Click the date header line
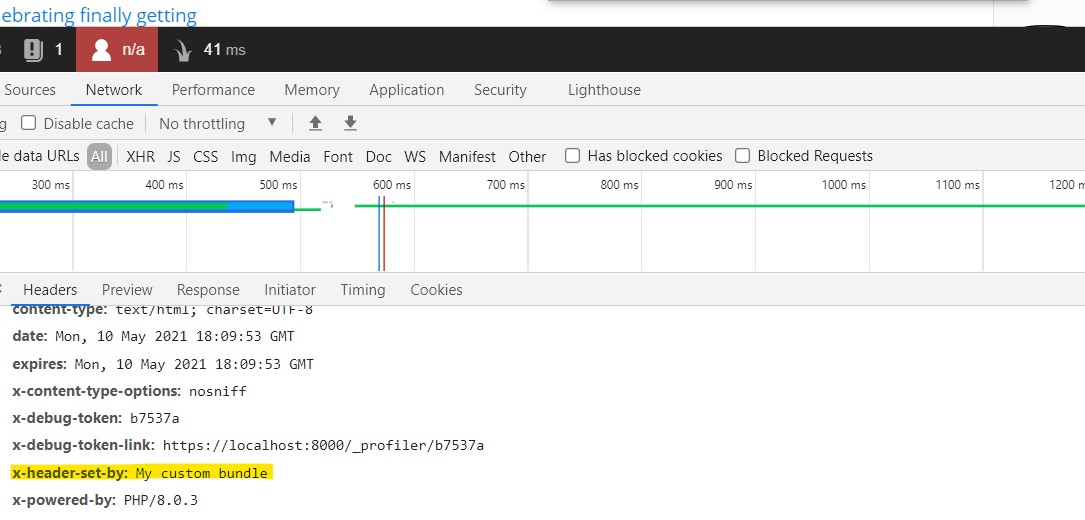This screenshot has width=1085, height=520. pos(154,337)
